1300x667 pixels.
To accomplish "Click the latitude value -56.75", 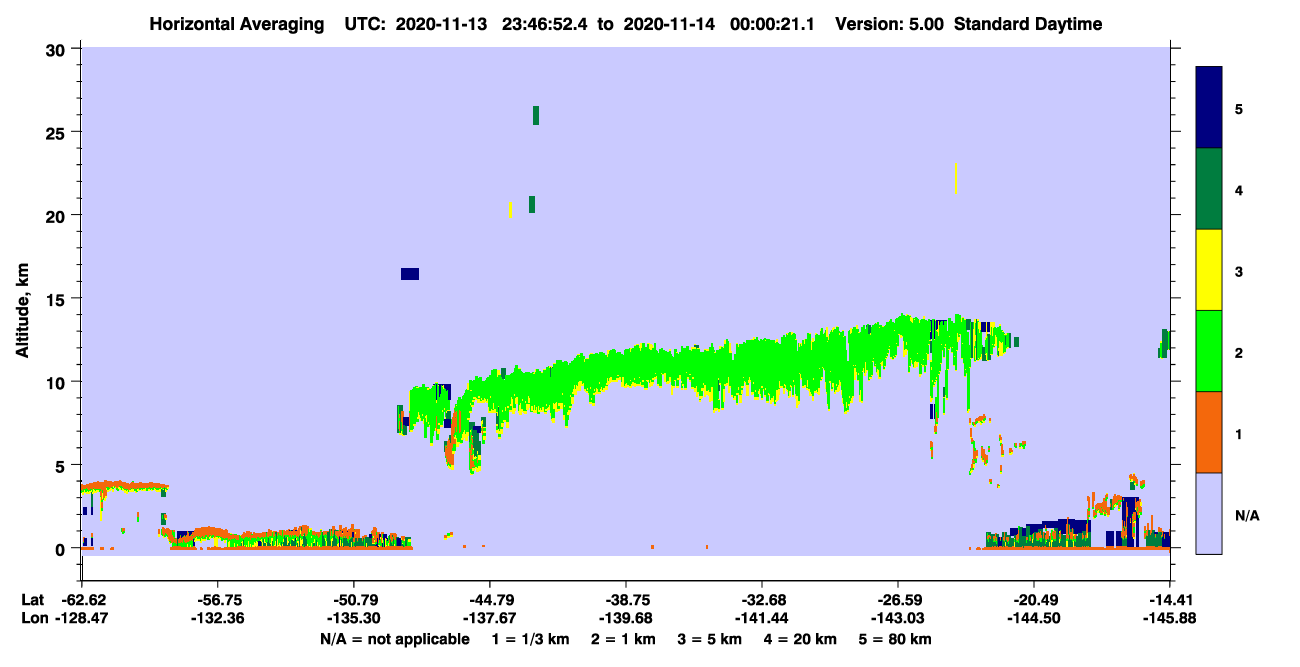I will [218, 600].
